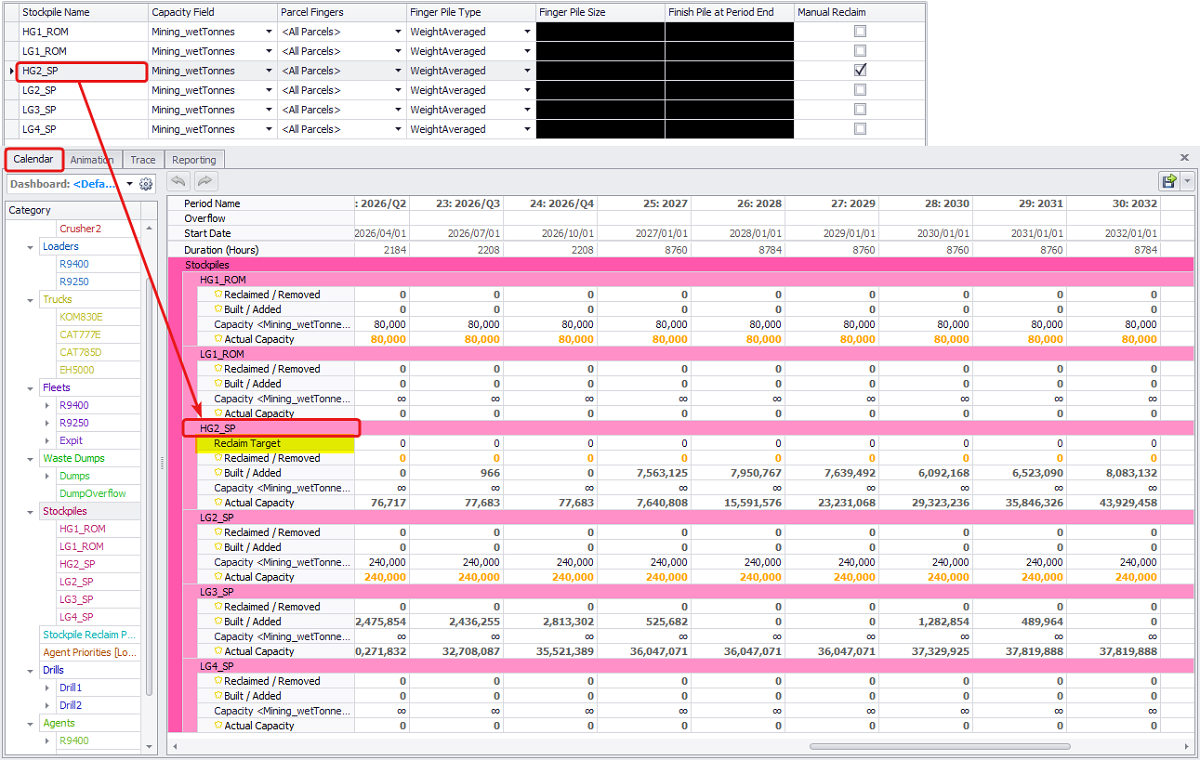Uncheck Manual Reclaim for HG2_SP

(860, 70)
